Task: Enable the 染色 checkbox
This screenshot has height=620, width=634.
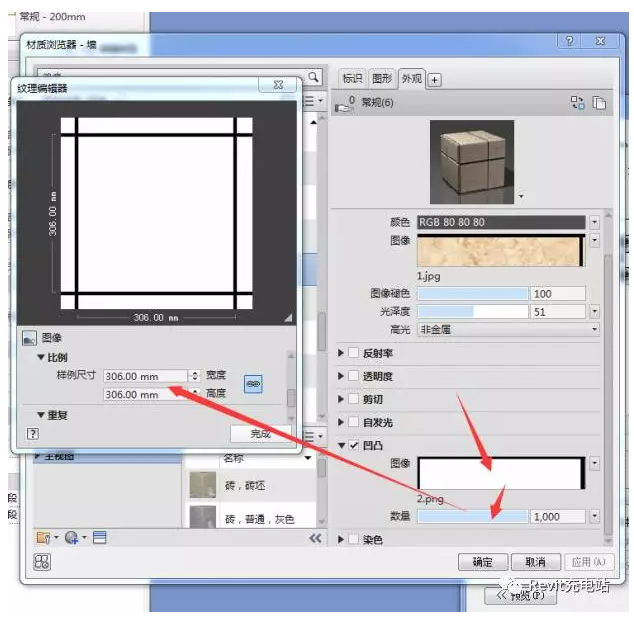Action: [x=353, y=539]
